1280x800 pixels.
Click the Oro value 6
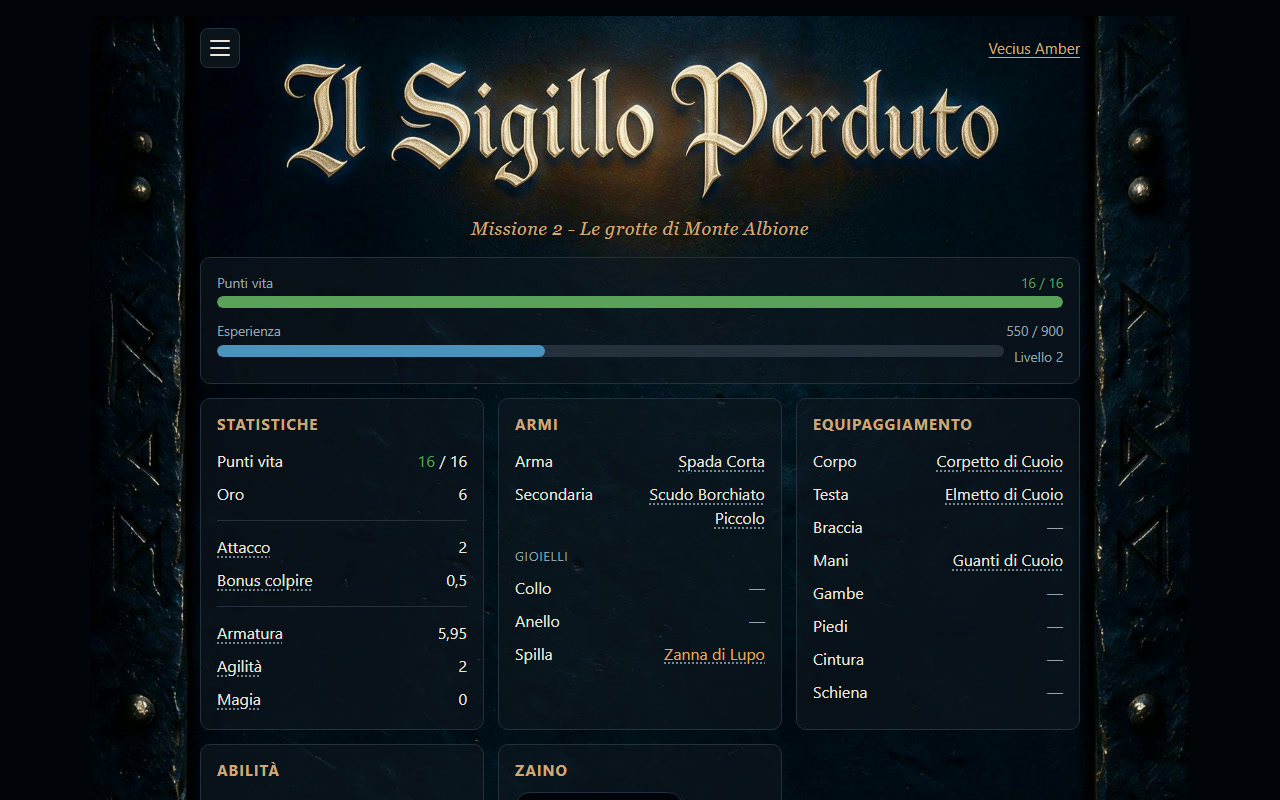[x=462, y=495]
